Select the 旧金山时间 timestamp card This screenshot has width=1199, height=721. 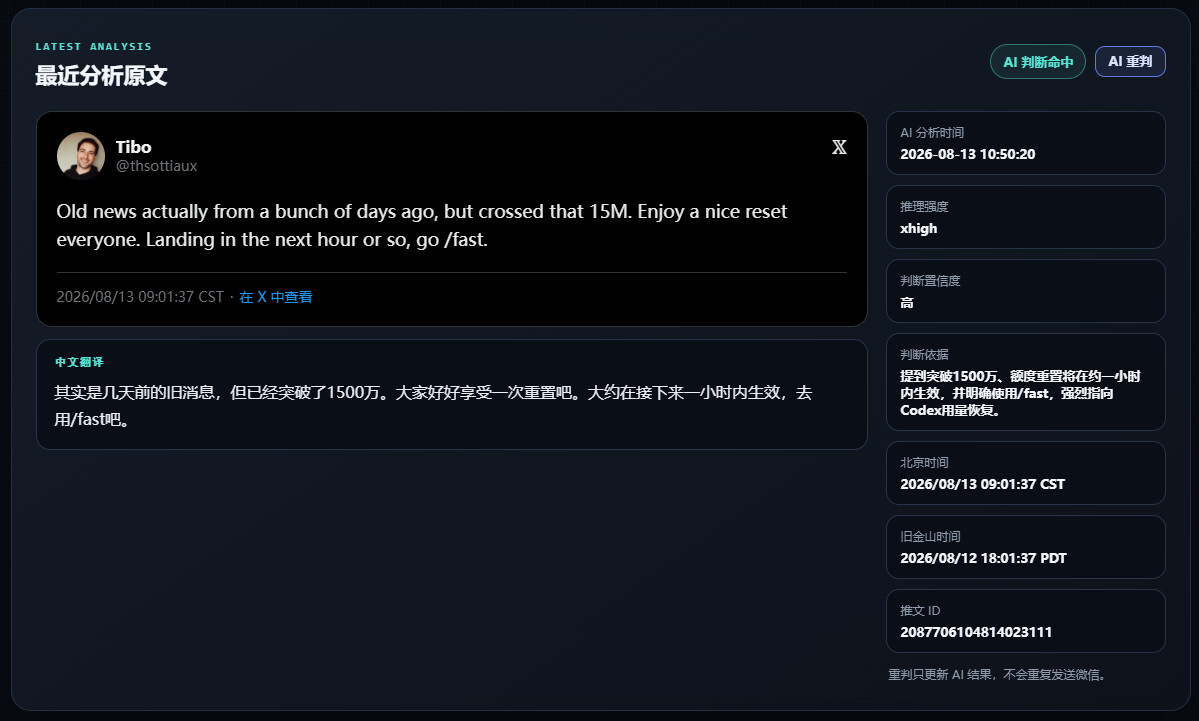coord(1025,547)
